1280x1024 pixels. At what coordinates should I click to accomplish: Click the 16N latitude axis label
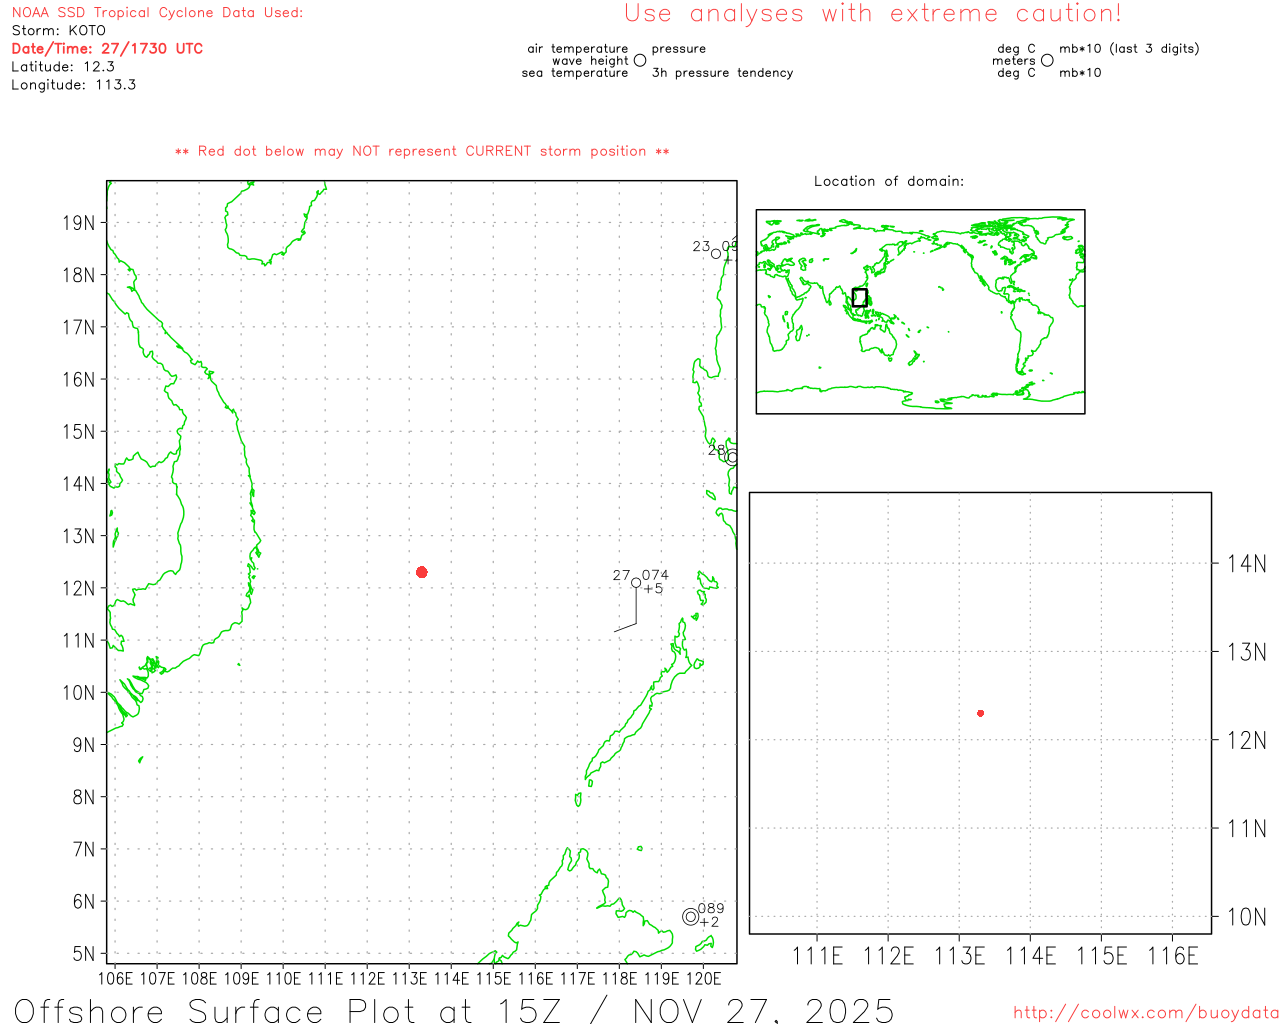click(x=78, y=380)
